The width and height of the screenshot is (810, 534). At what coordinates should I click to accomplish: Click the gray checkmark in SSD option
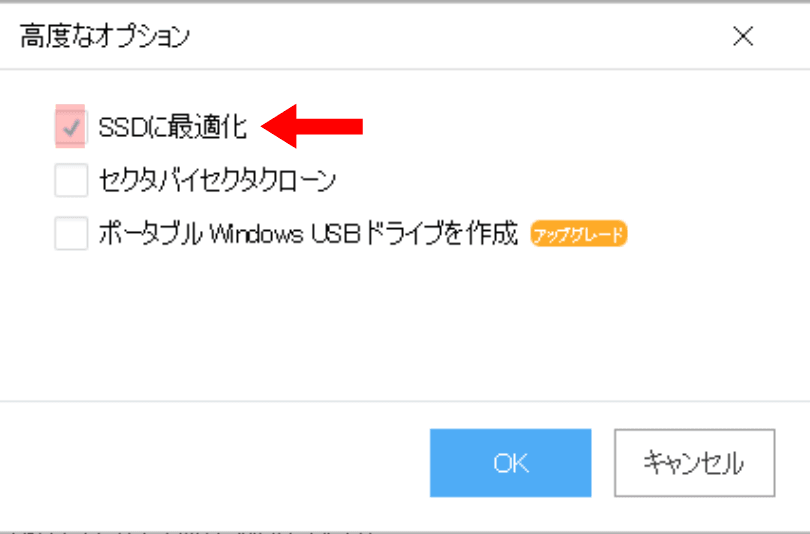pyautogui.click(x=71, y=127)
